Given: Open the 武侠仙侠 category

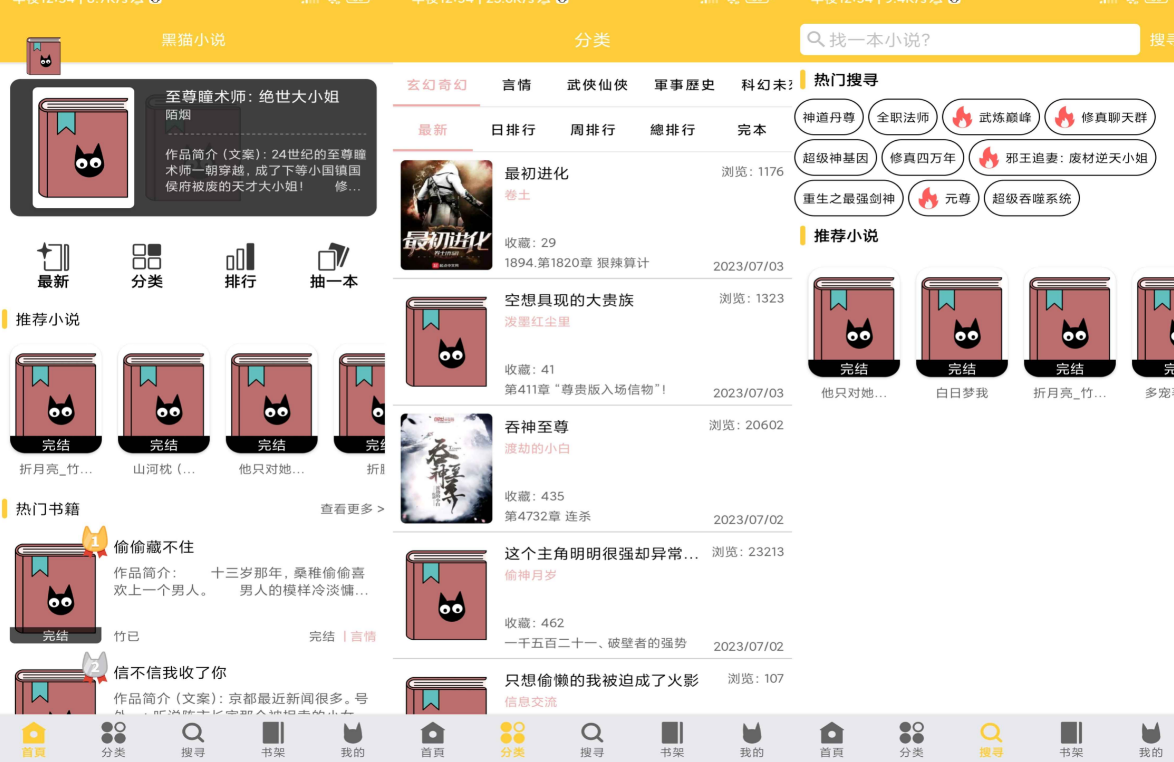Looking at the screenshot, I should 595,85.
